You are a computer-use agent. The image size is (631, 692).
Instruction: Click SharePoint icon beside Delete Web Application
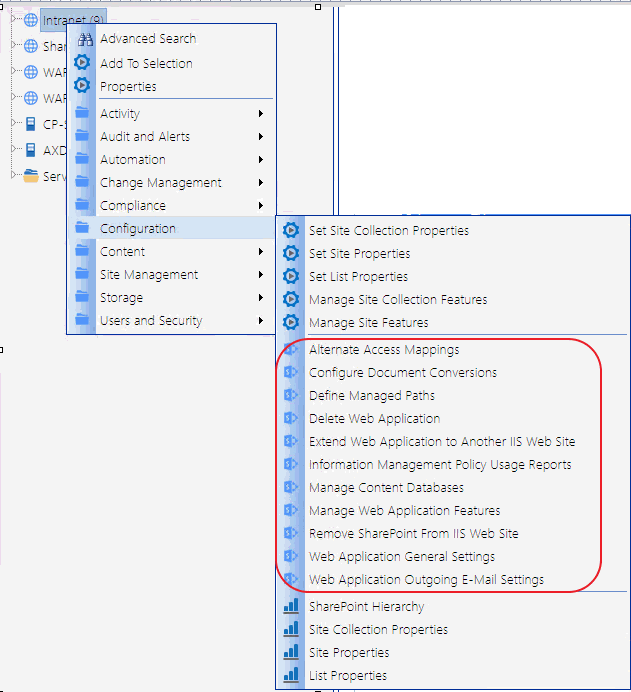tap(291, 418)
